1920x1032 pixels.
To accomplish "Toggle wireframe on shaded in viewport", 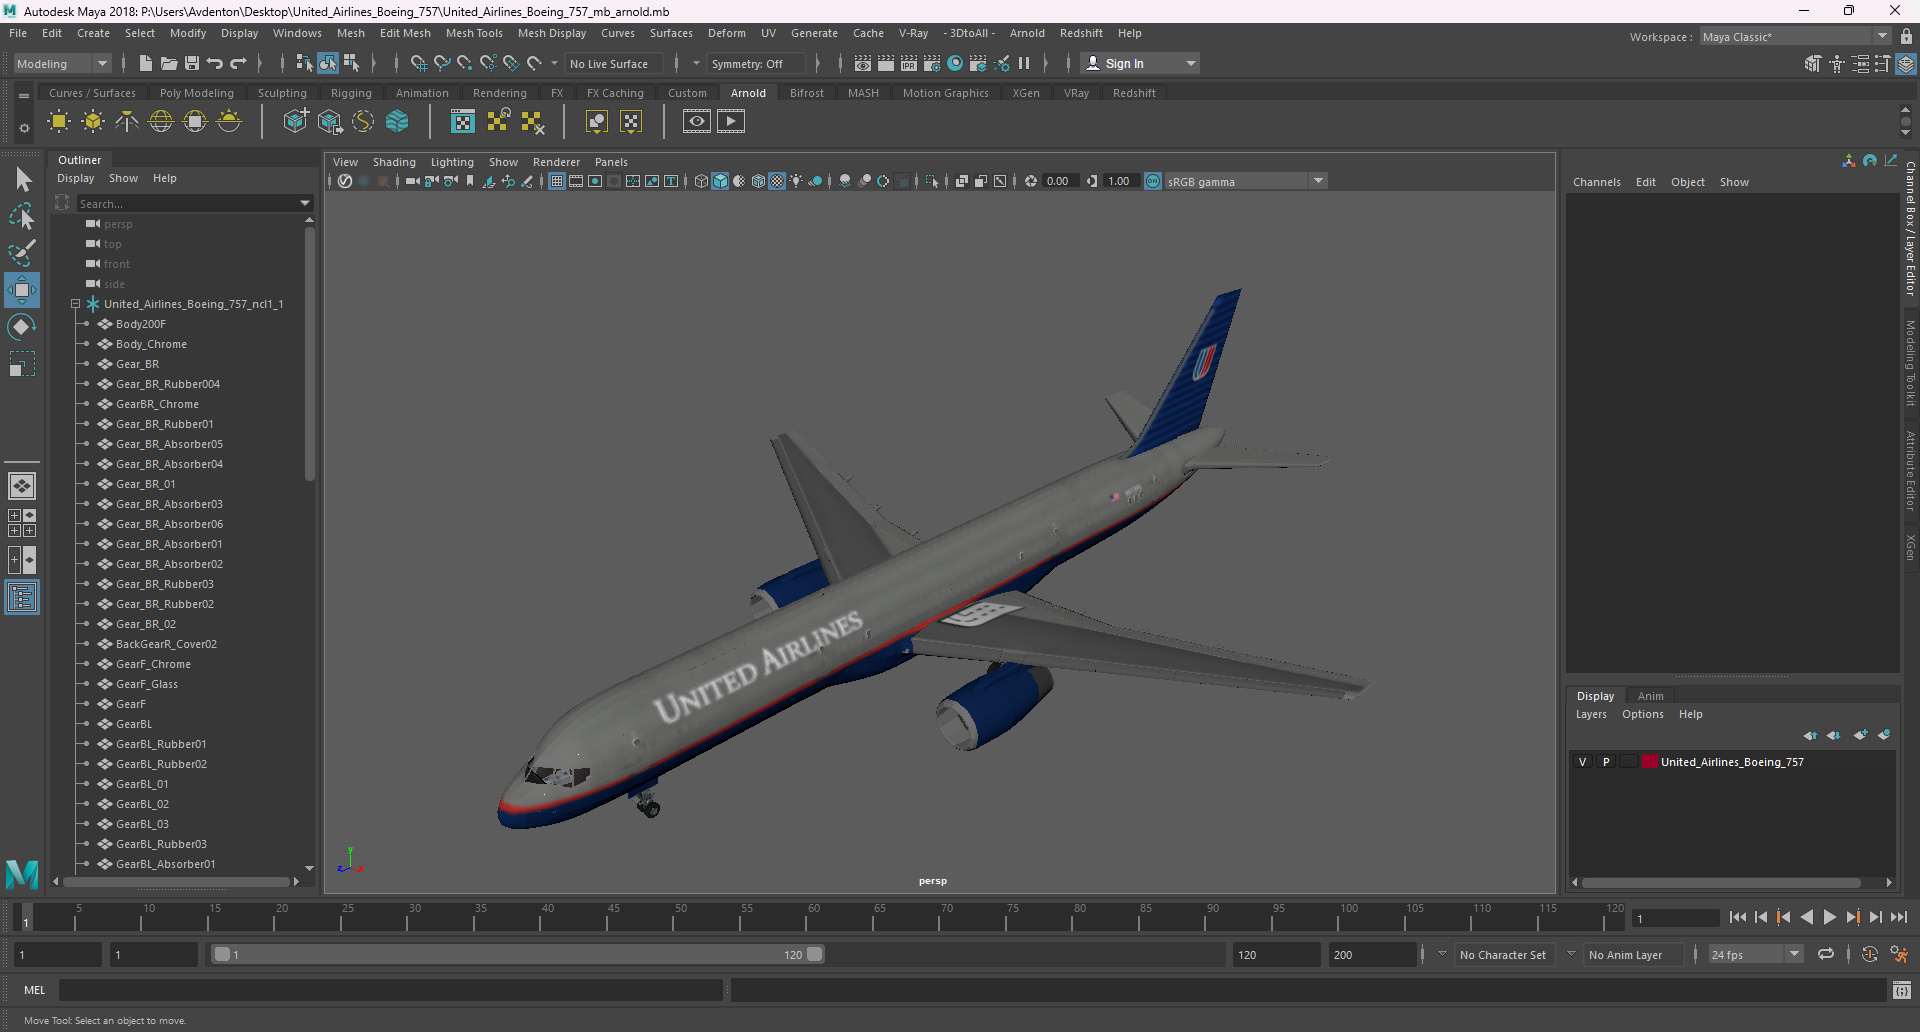I will pos(758,181).
